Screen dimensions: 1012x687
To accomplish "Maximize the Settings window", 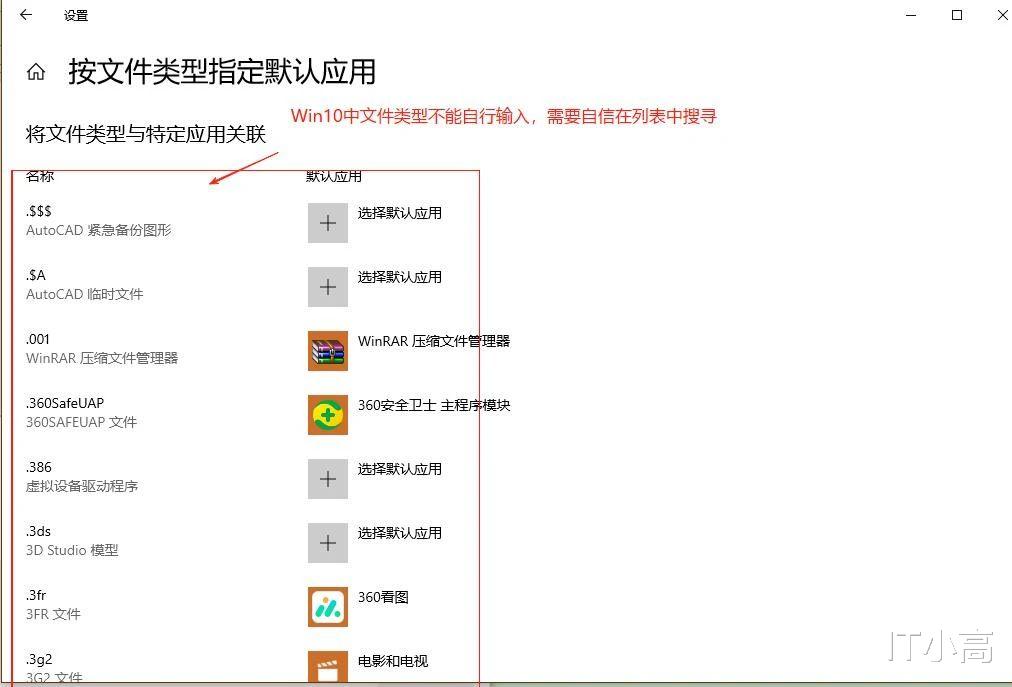I will 957,15.
